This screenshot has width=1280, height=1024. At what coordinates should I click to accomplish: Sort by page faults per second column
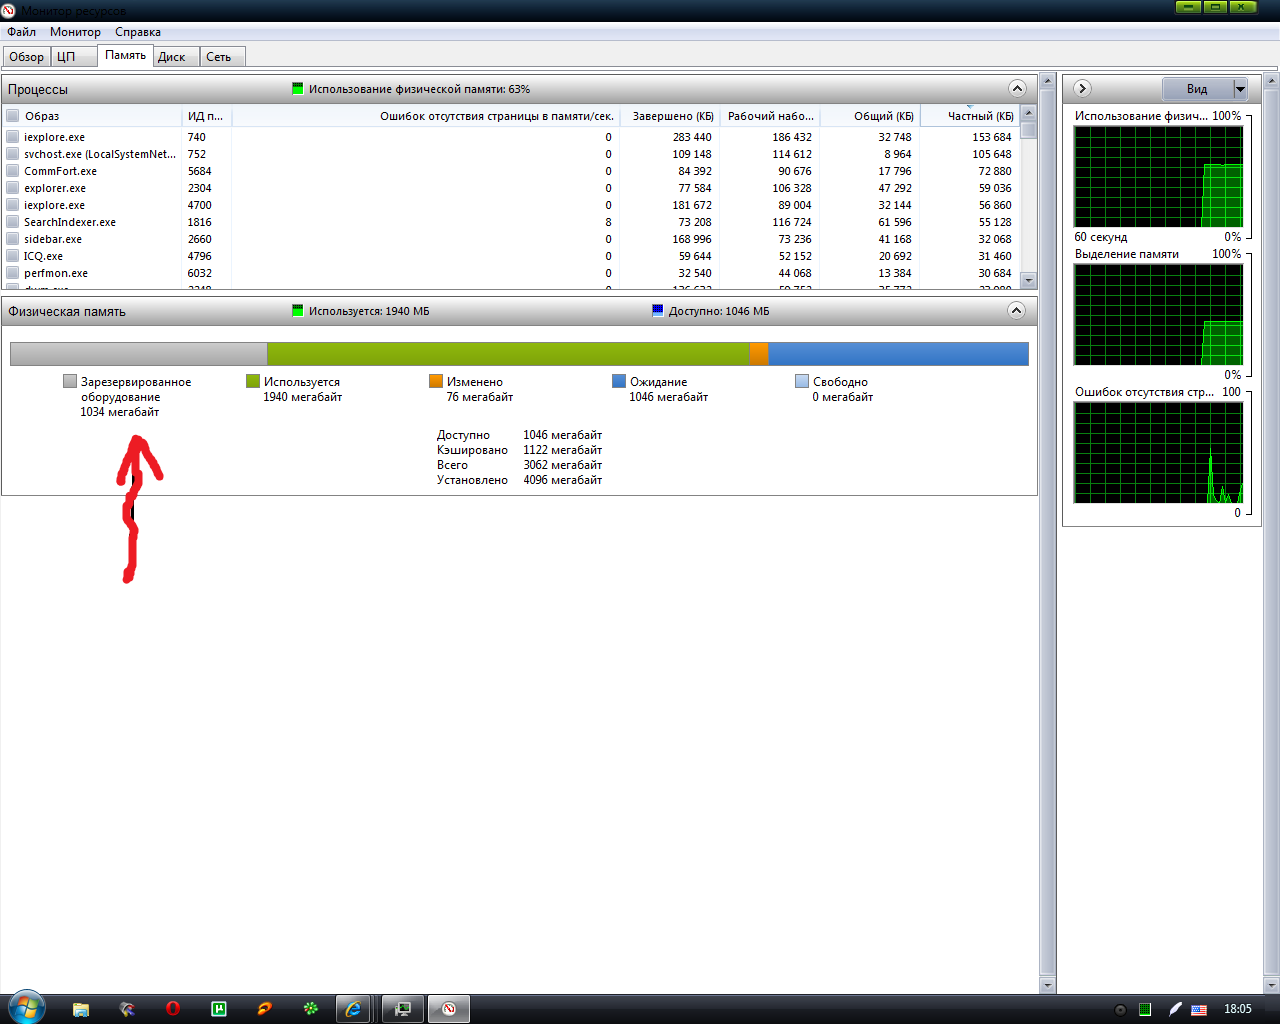pyautogui.click(x=426, y=116)
